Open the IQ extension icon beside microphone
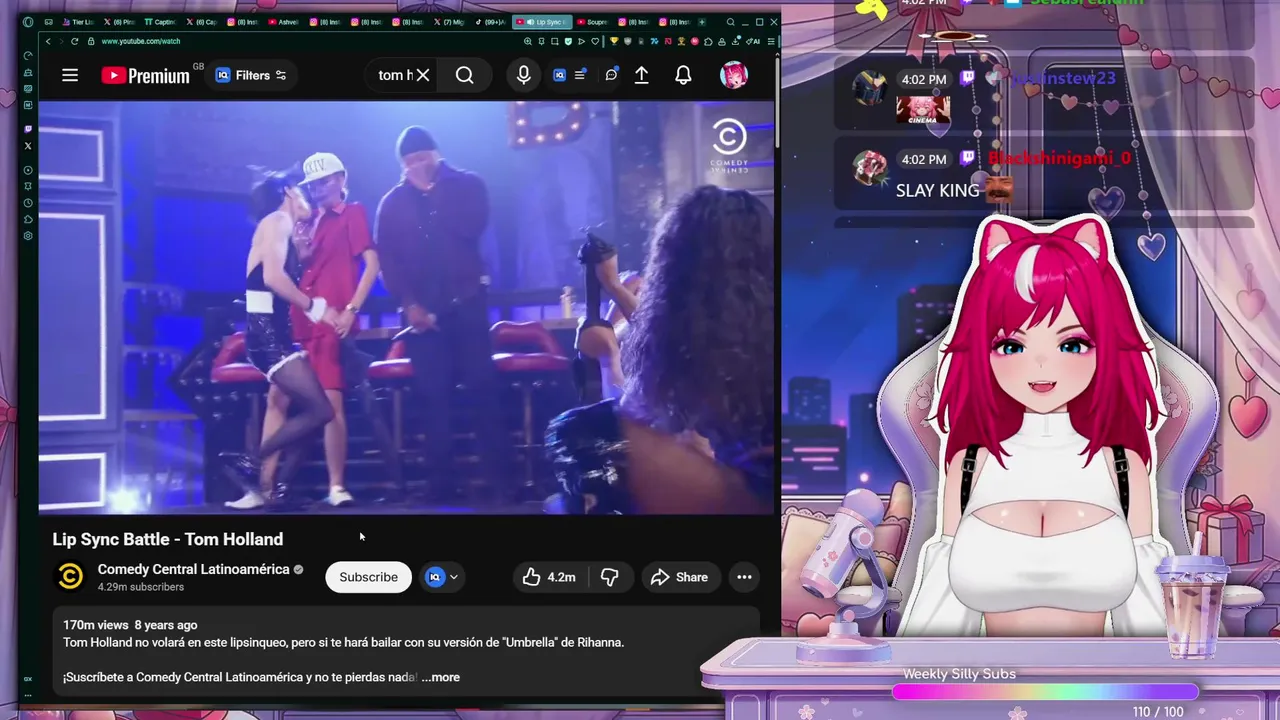 pyautogui.click(x=559, y=75)
